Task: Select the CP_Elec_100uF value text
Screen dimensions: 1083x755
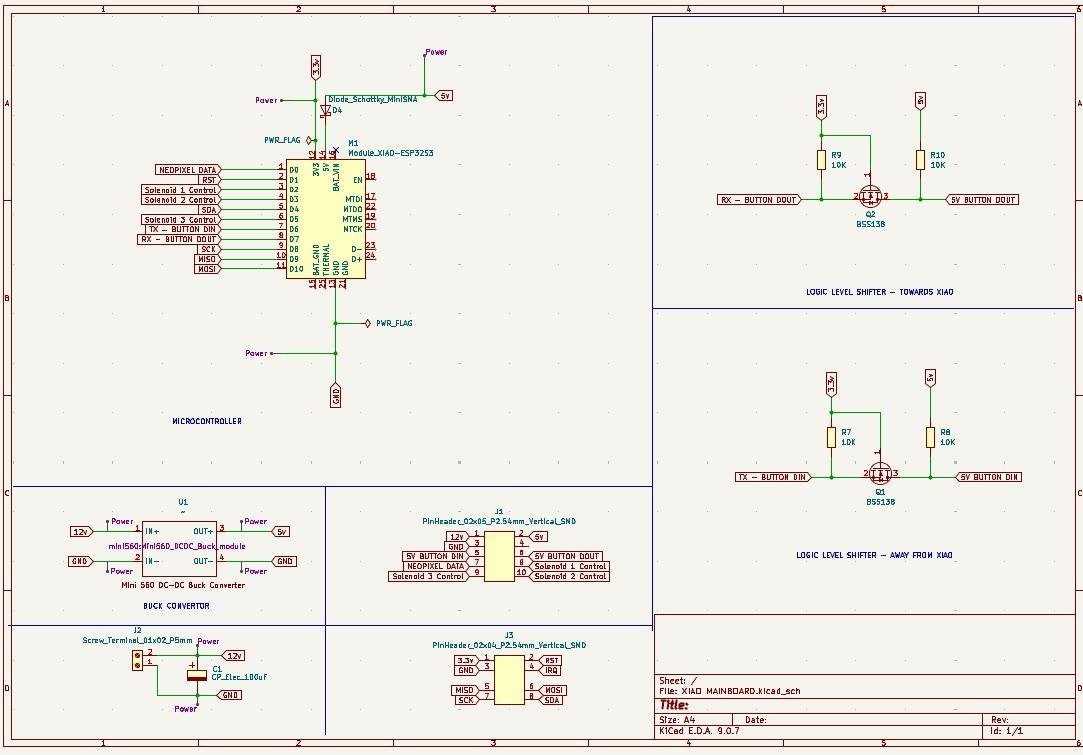Action: 239,677
